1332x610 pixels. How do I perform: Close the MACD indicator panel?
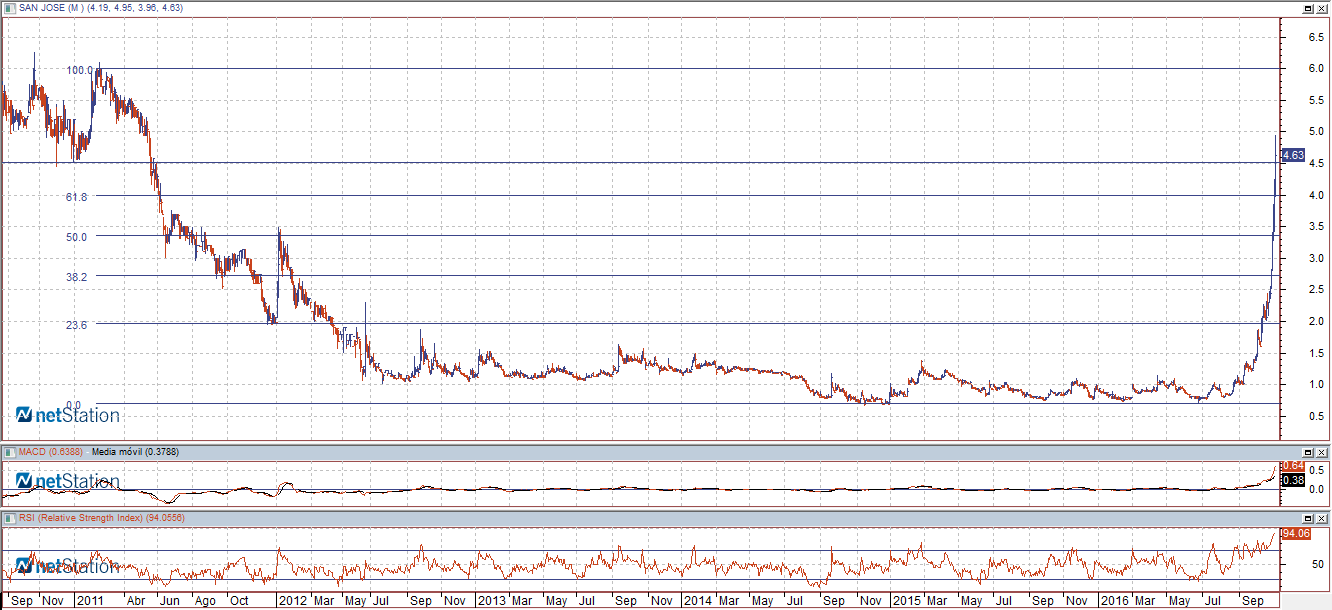coord(1322,453)
